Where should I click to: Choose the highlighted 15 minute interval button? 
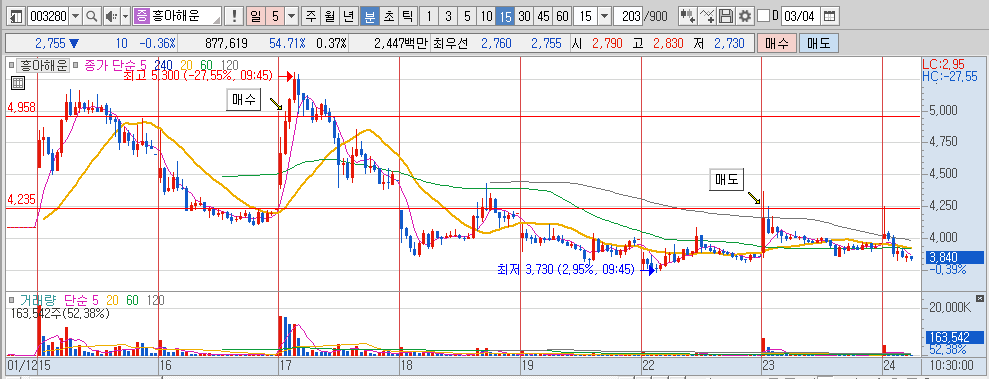click(x=505, y=16)
